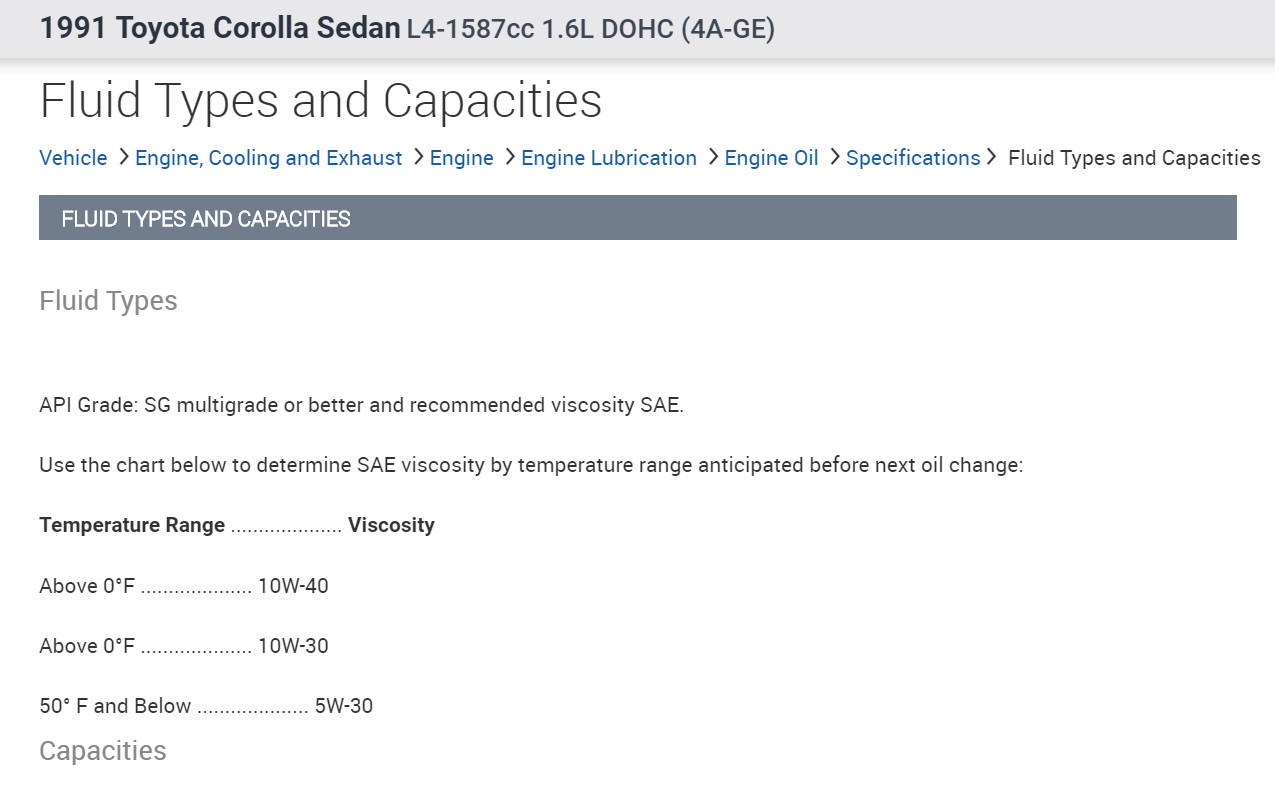Image resolution: width=1275 pixels, height=790 pixels.
Task: Click the gray FLUID TYPES AND CAPACITIES bar
Action: point(637,218)
